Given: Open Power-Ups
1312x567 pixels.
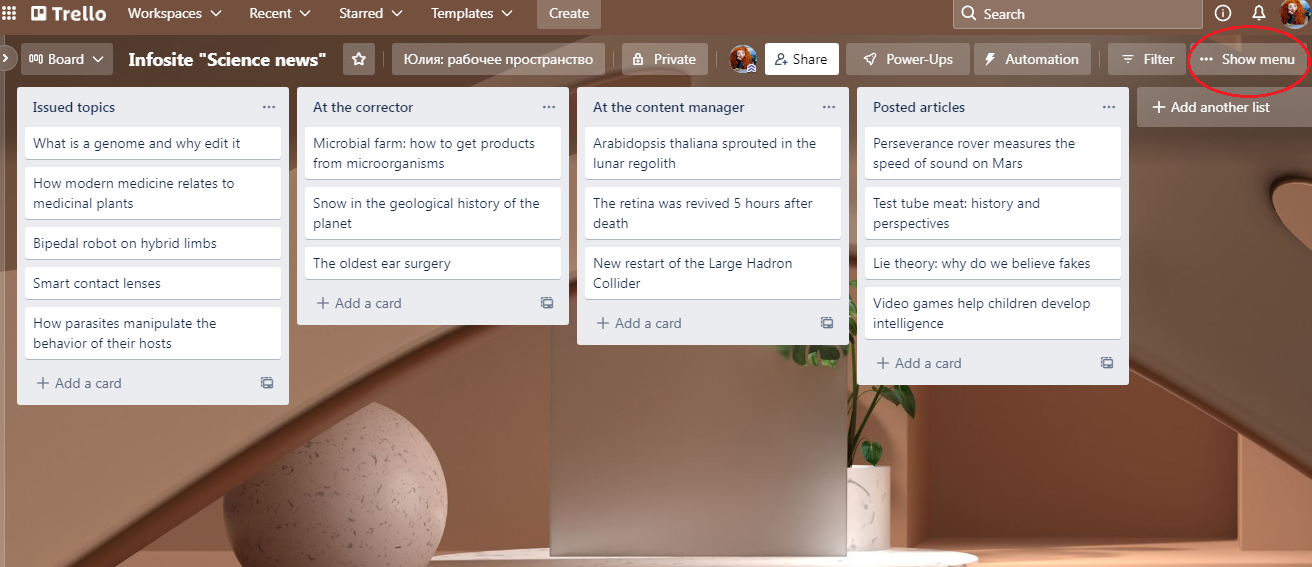Looking at the screenshot, I should tap(907, 59).
